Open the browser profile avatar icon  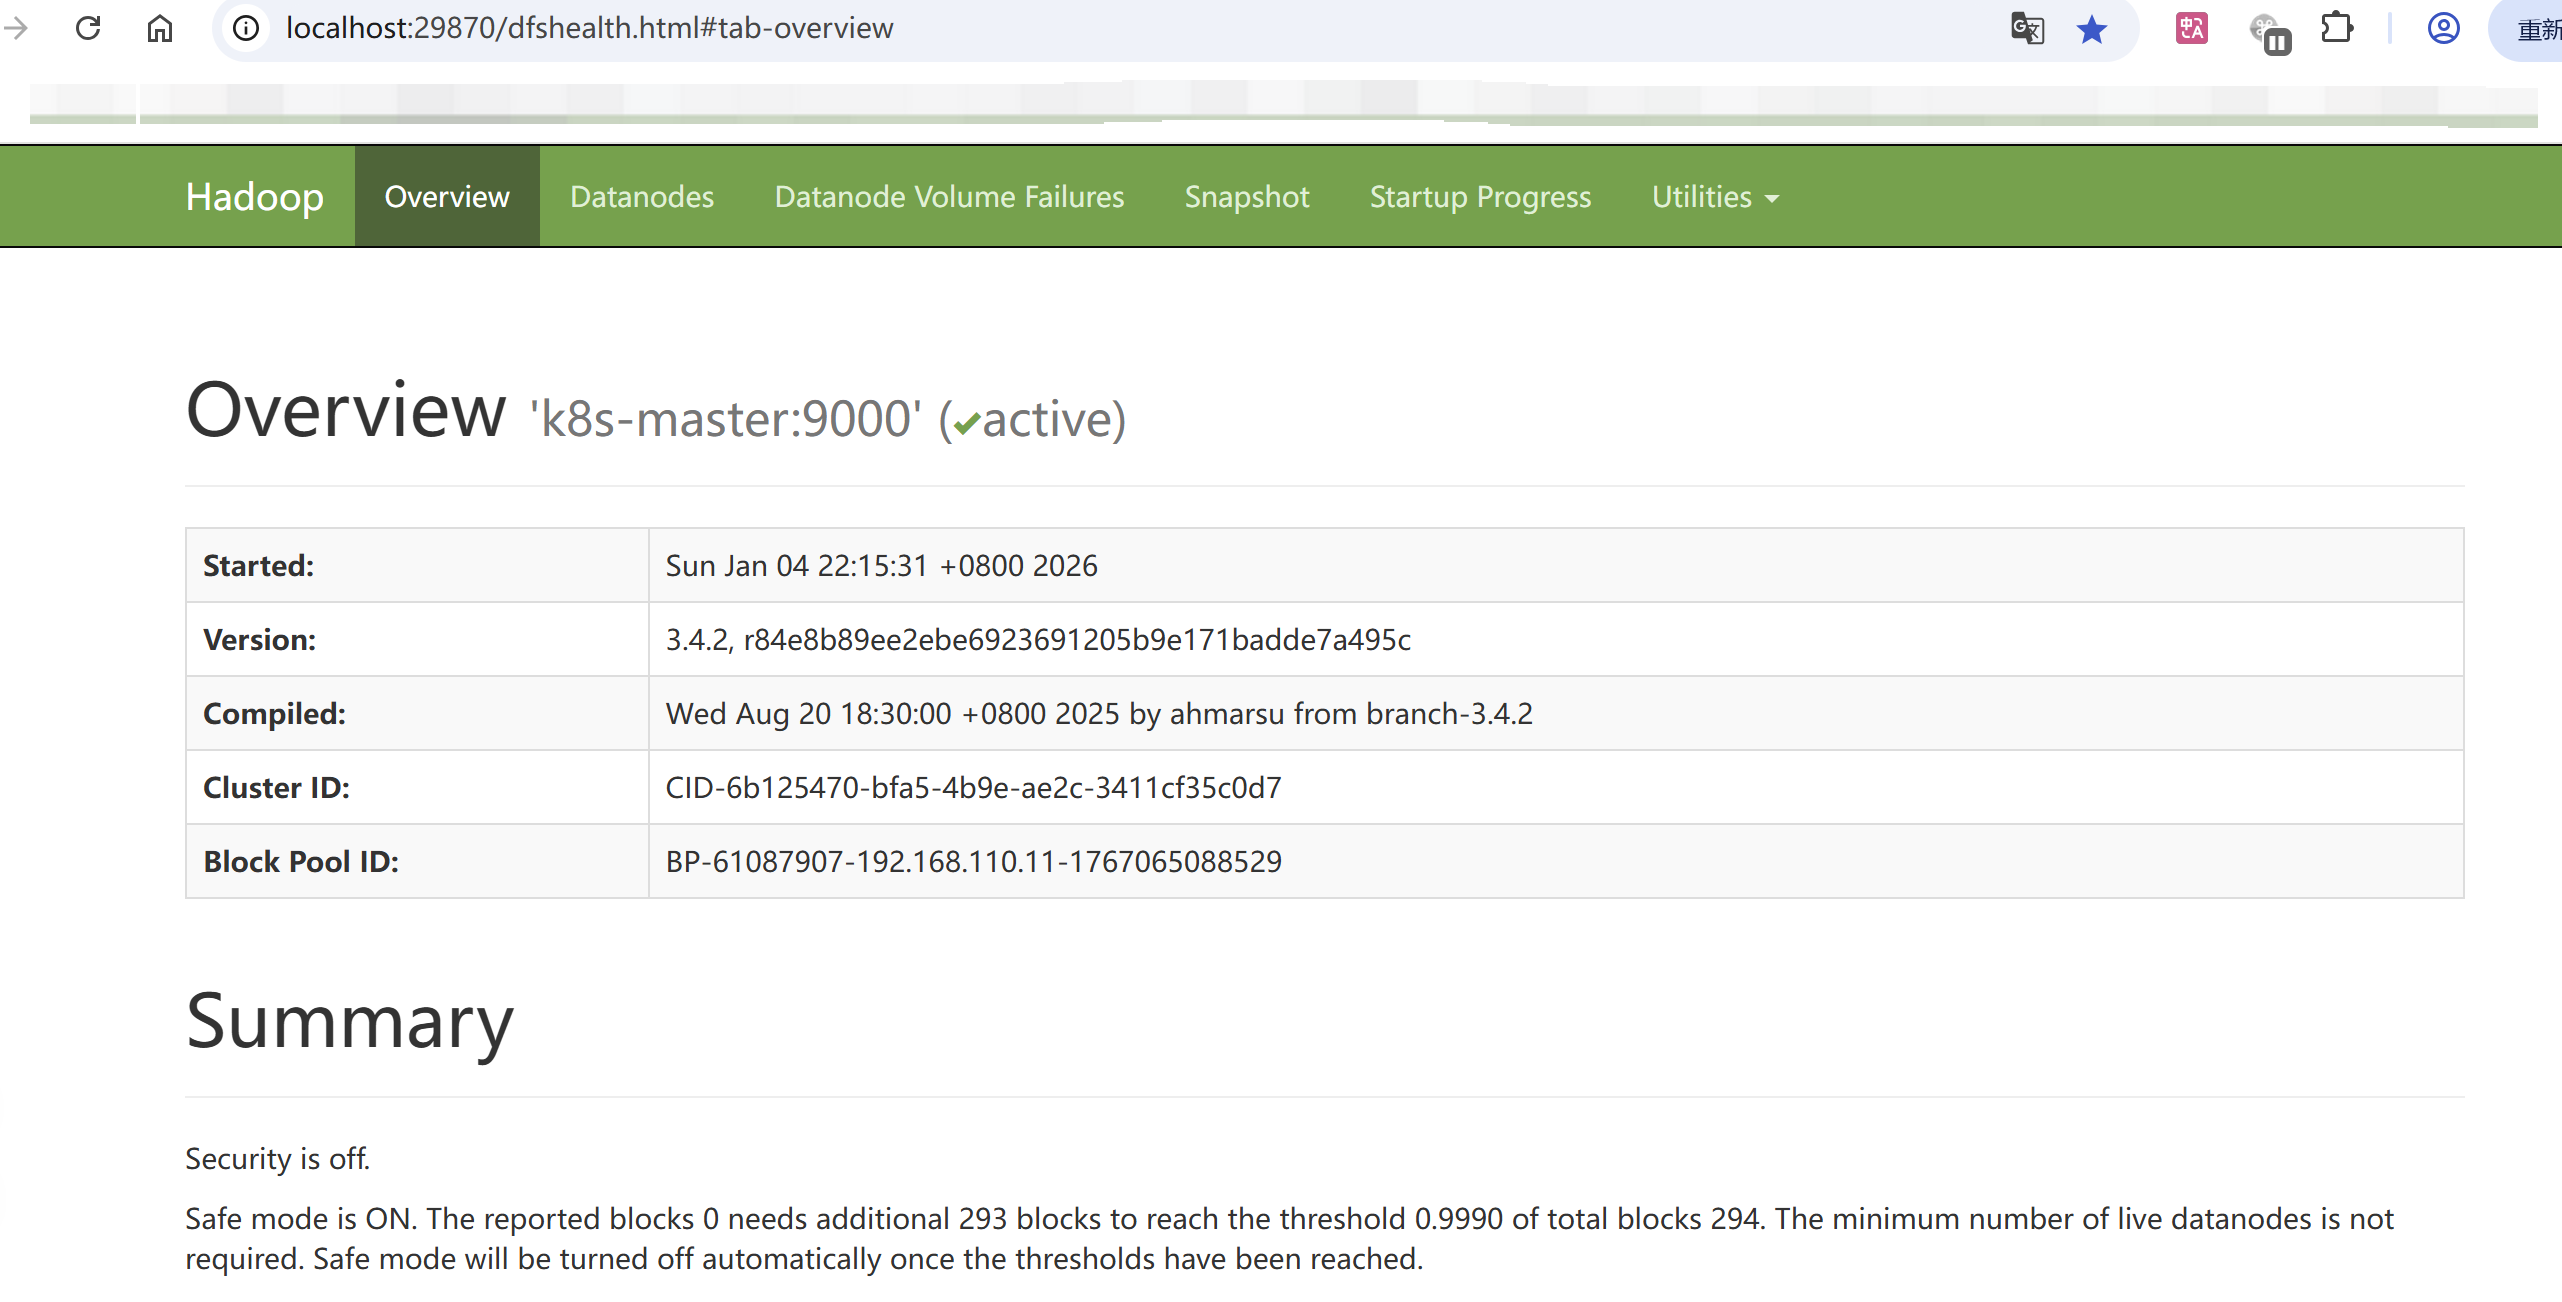[2443, 28]
